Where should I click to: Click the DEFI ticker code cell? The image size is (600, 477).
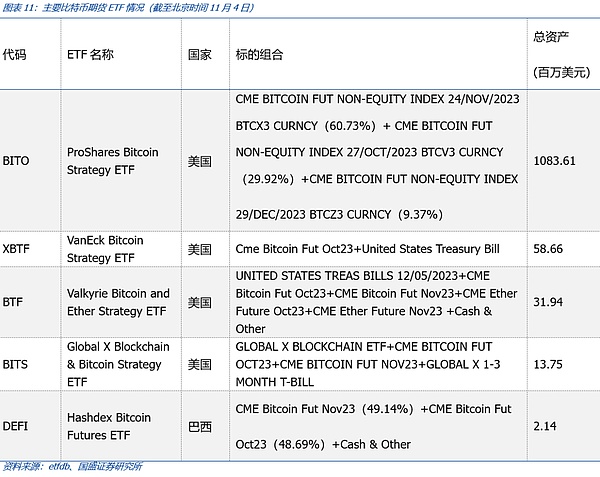tap(15, 426)
